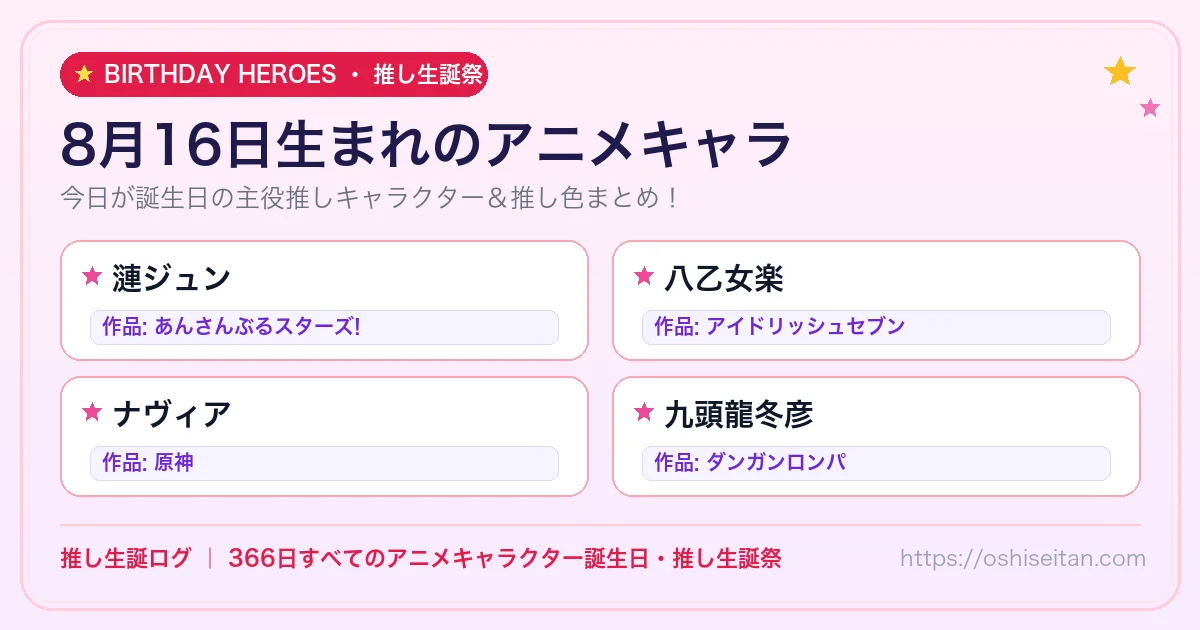Image resolution: width=1200 pixels, height=630 pixels.
Task: Click the 九頭龍冬彦 character name
Action: pyautogui.click(x=738, y=413)
